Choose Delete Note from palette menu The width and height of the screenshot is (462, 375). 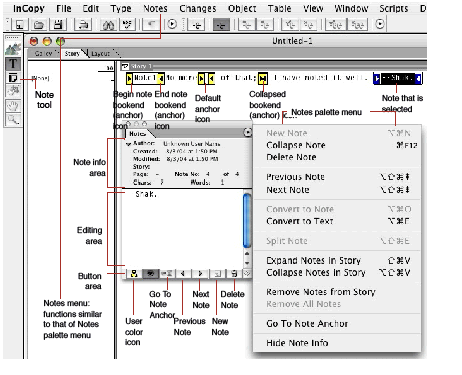(337, 157)
